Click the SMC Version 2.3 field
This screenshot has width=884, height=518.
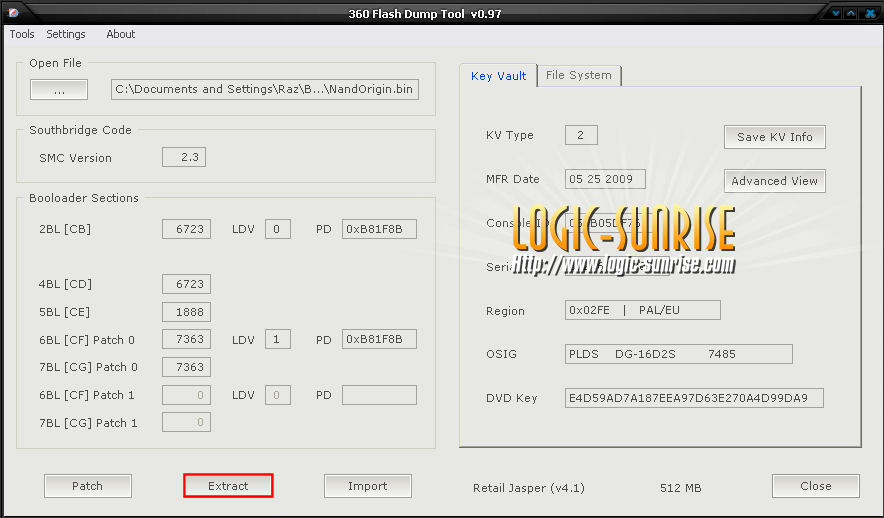click(x=184, y=157)
